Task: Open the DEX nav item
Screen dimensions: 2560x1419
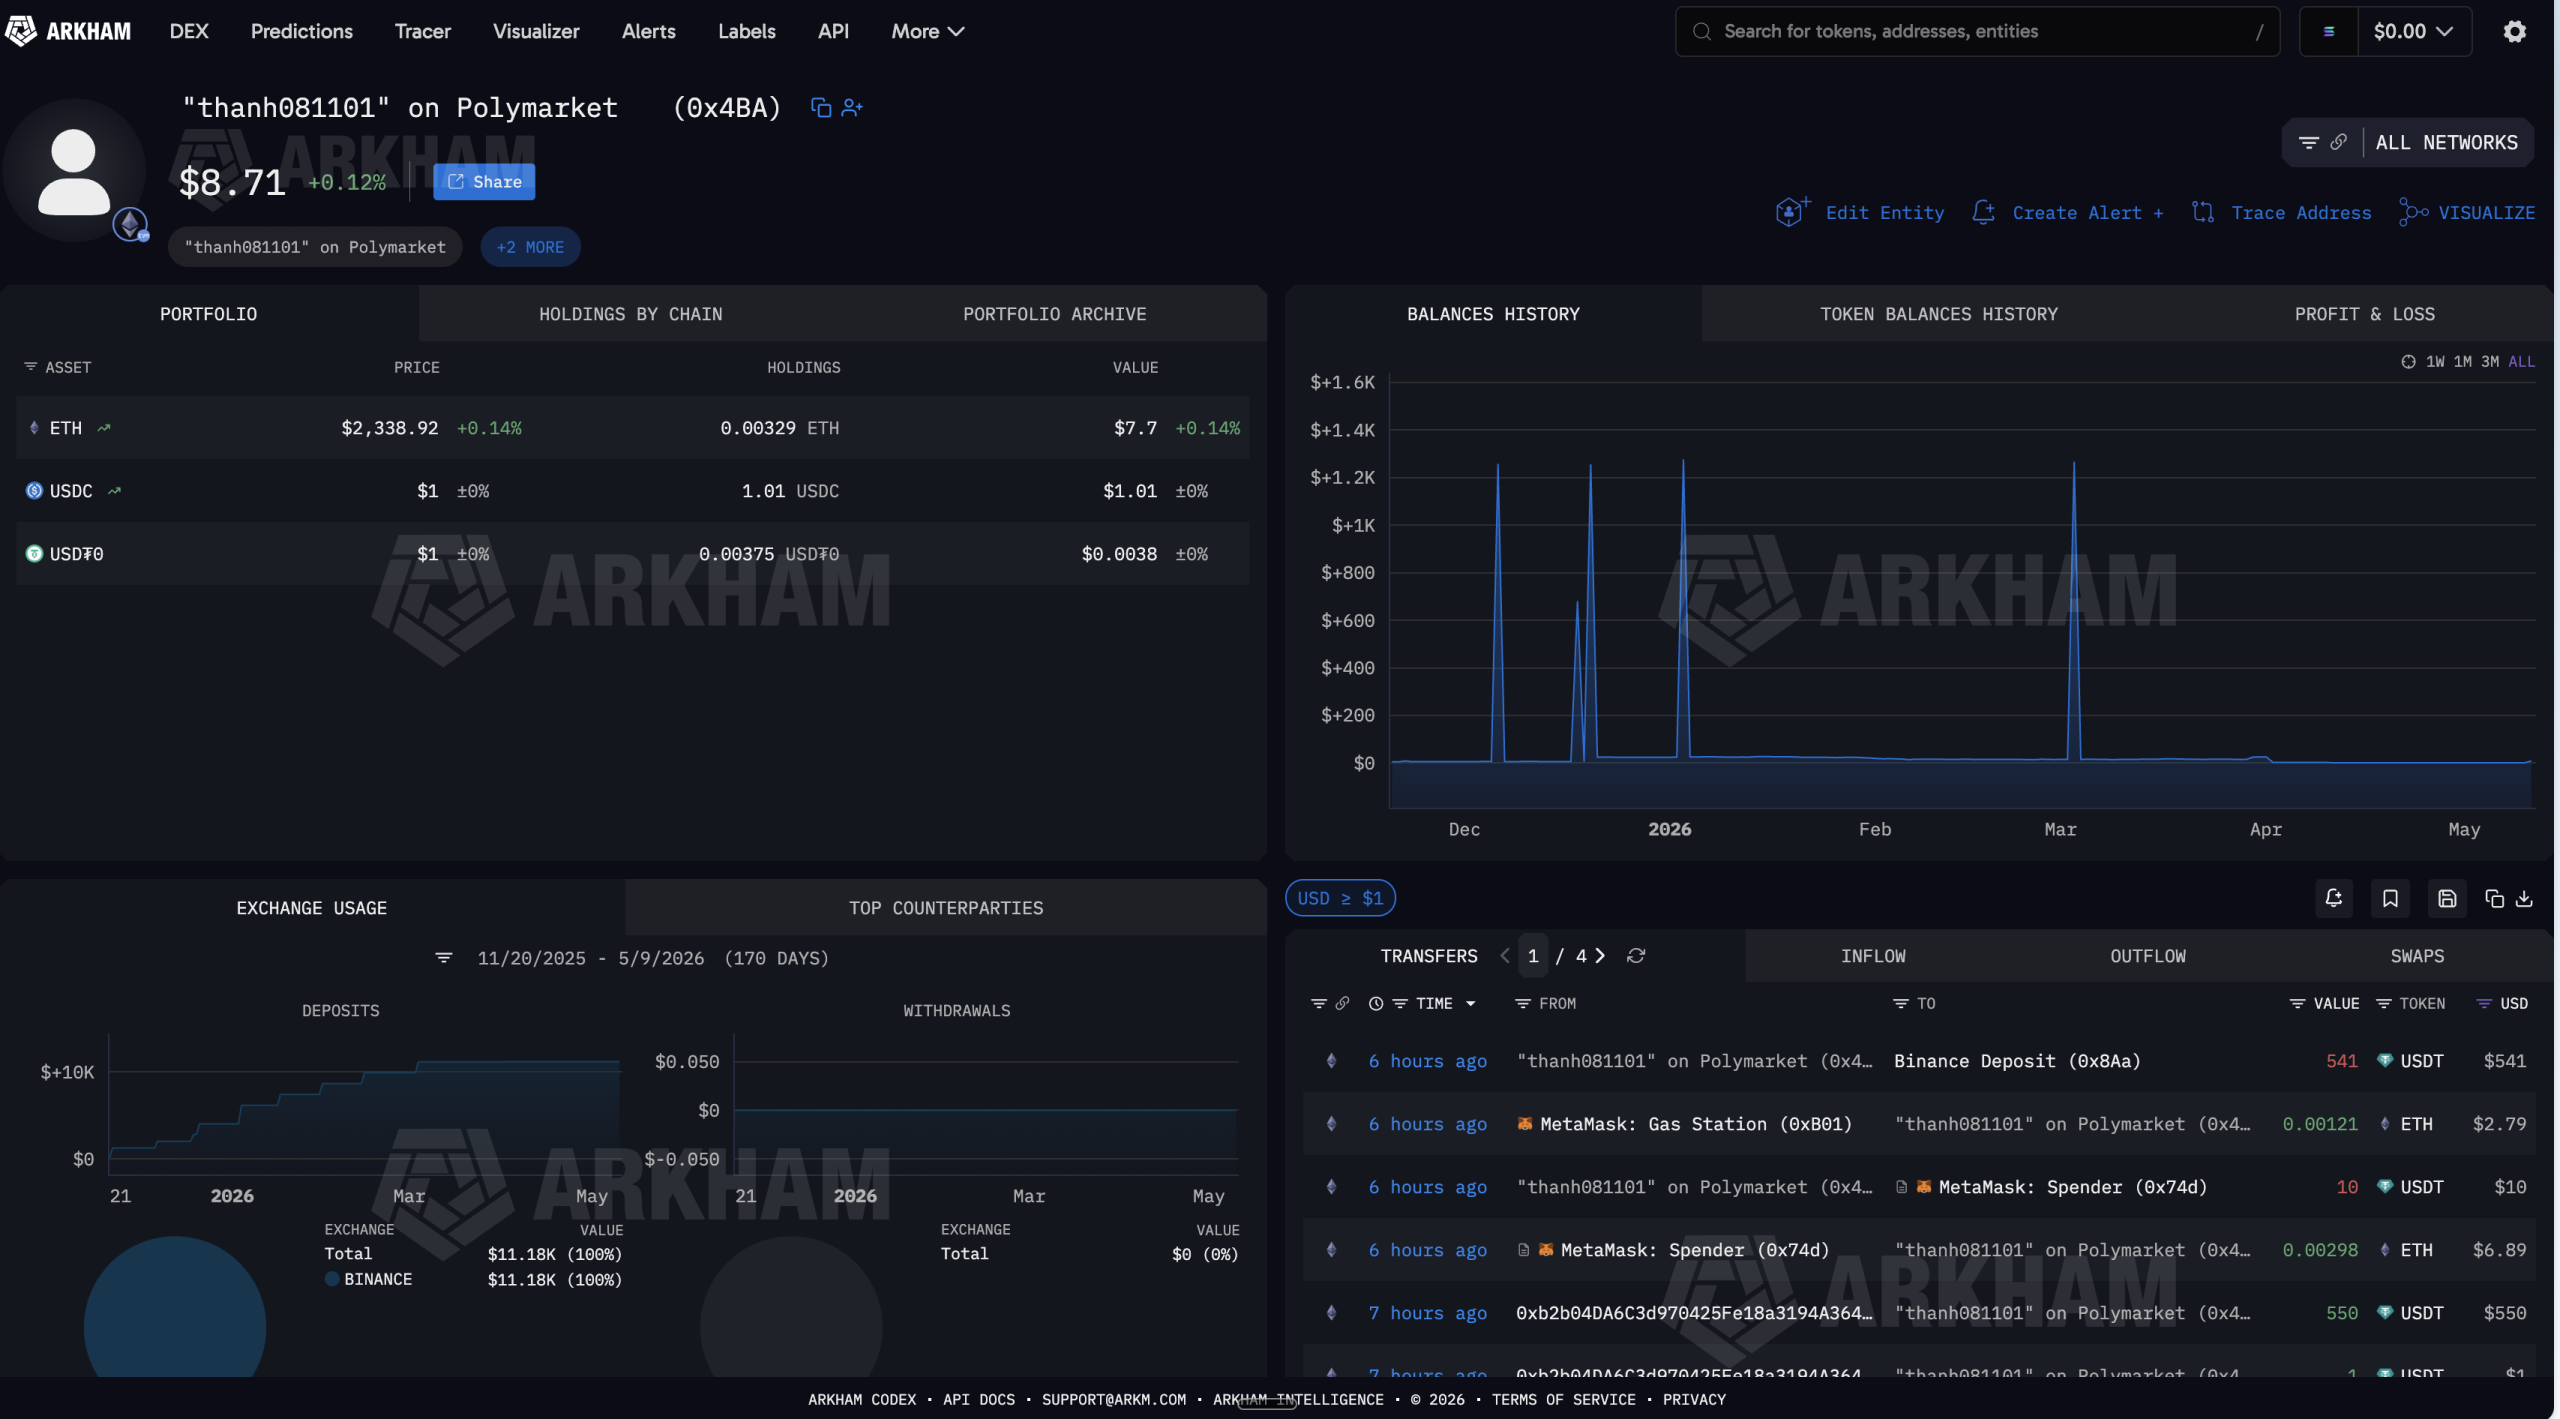Action: (x=189, y=31)
